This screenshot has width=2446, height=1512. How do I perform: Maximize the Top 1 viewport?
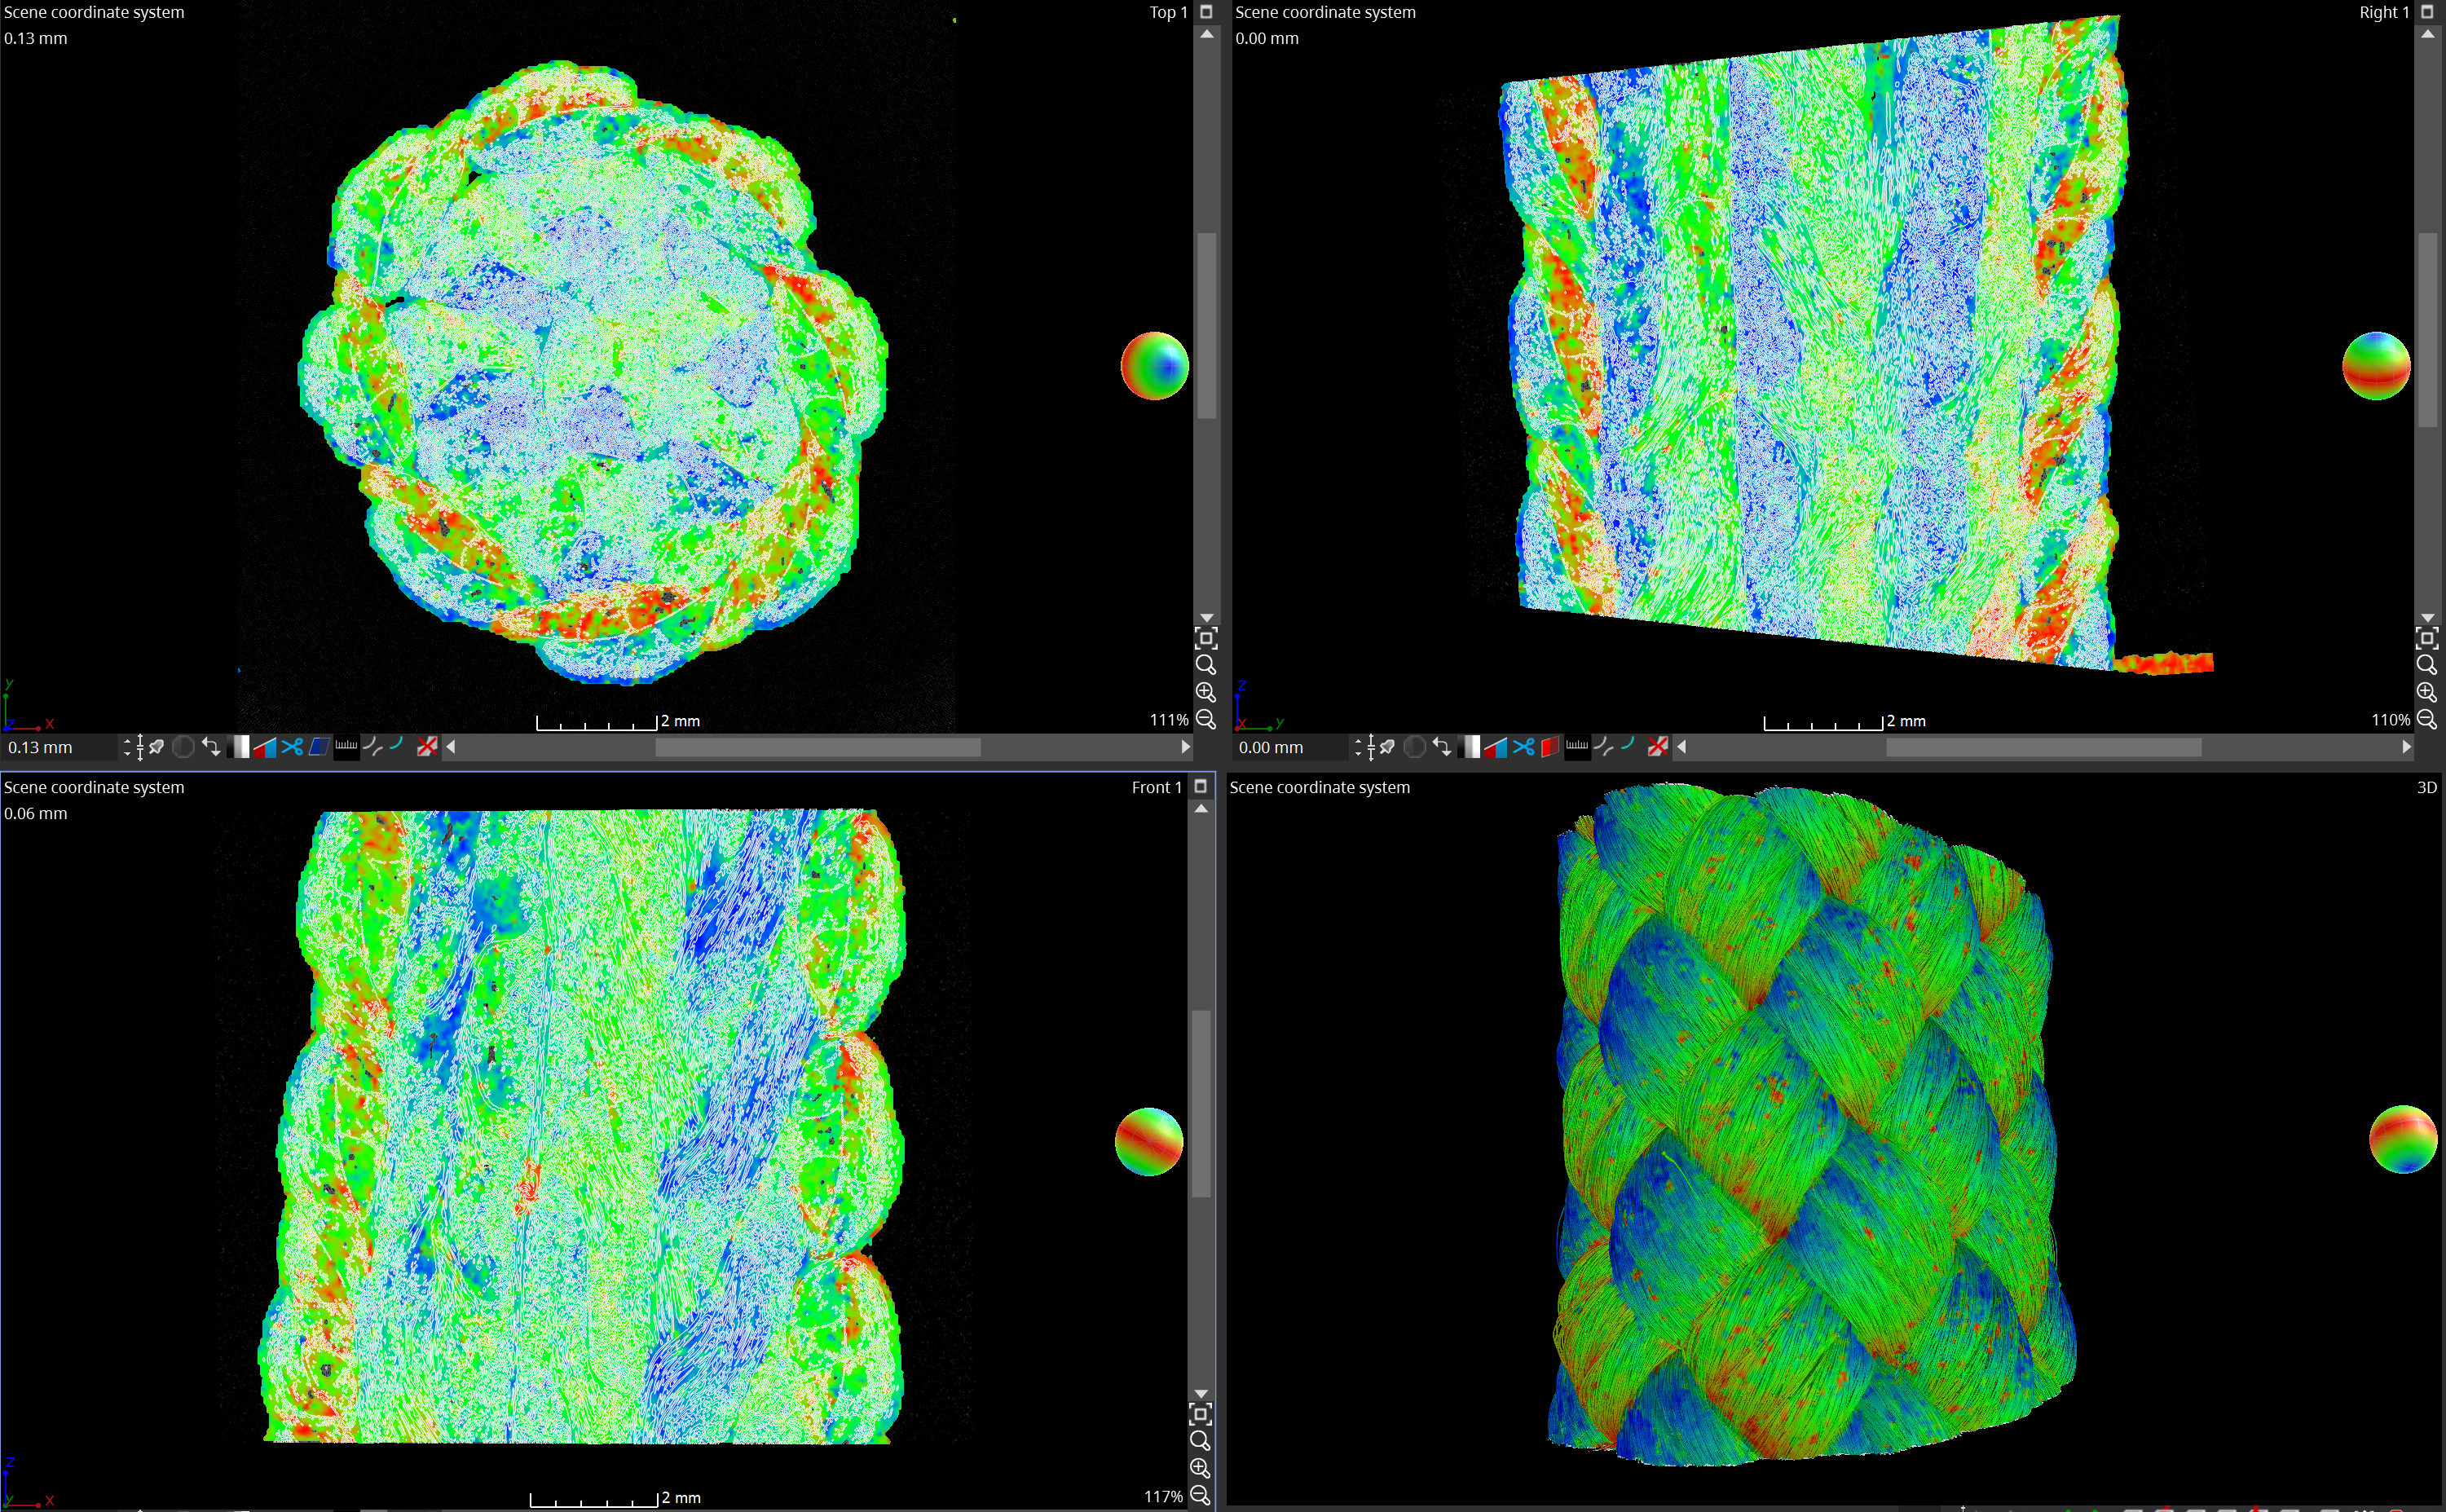(1206, 12)
